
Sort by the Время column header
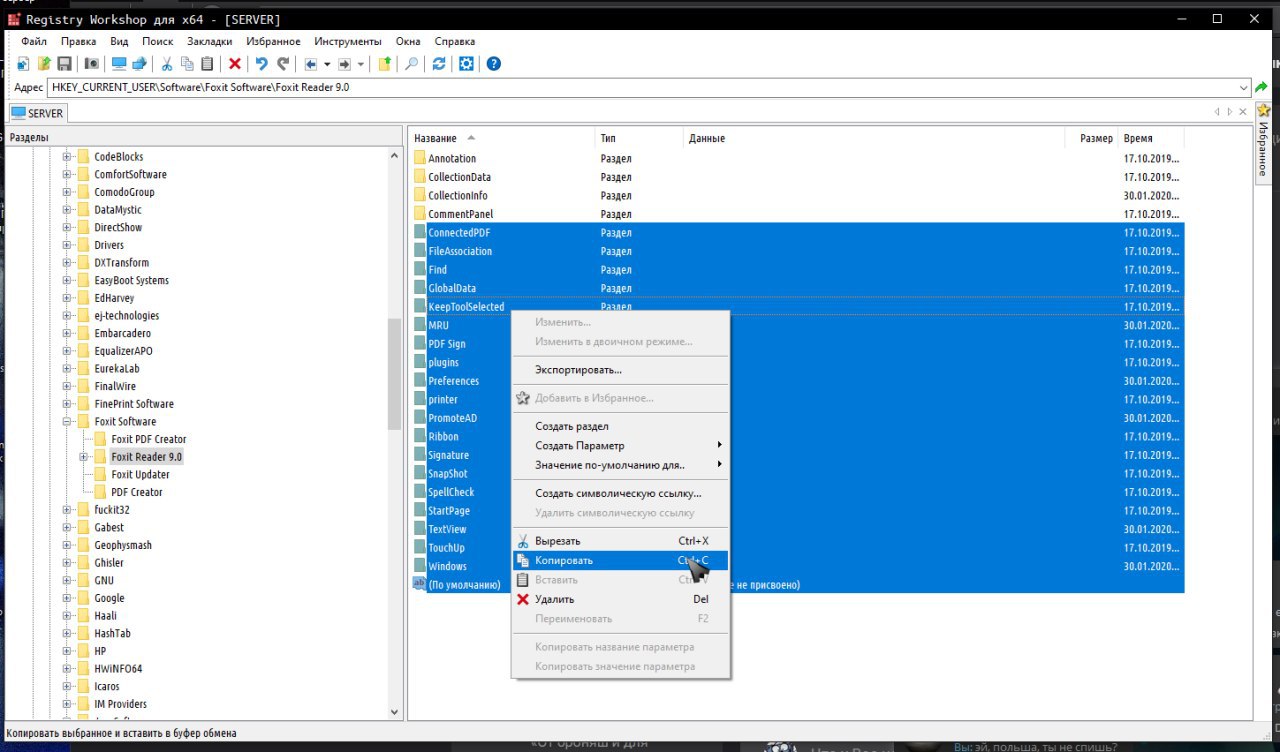[x=1151, y=138]
